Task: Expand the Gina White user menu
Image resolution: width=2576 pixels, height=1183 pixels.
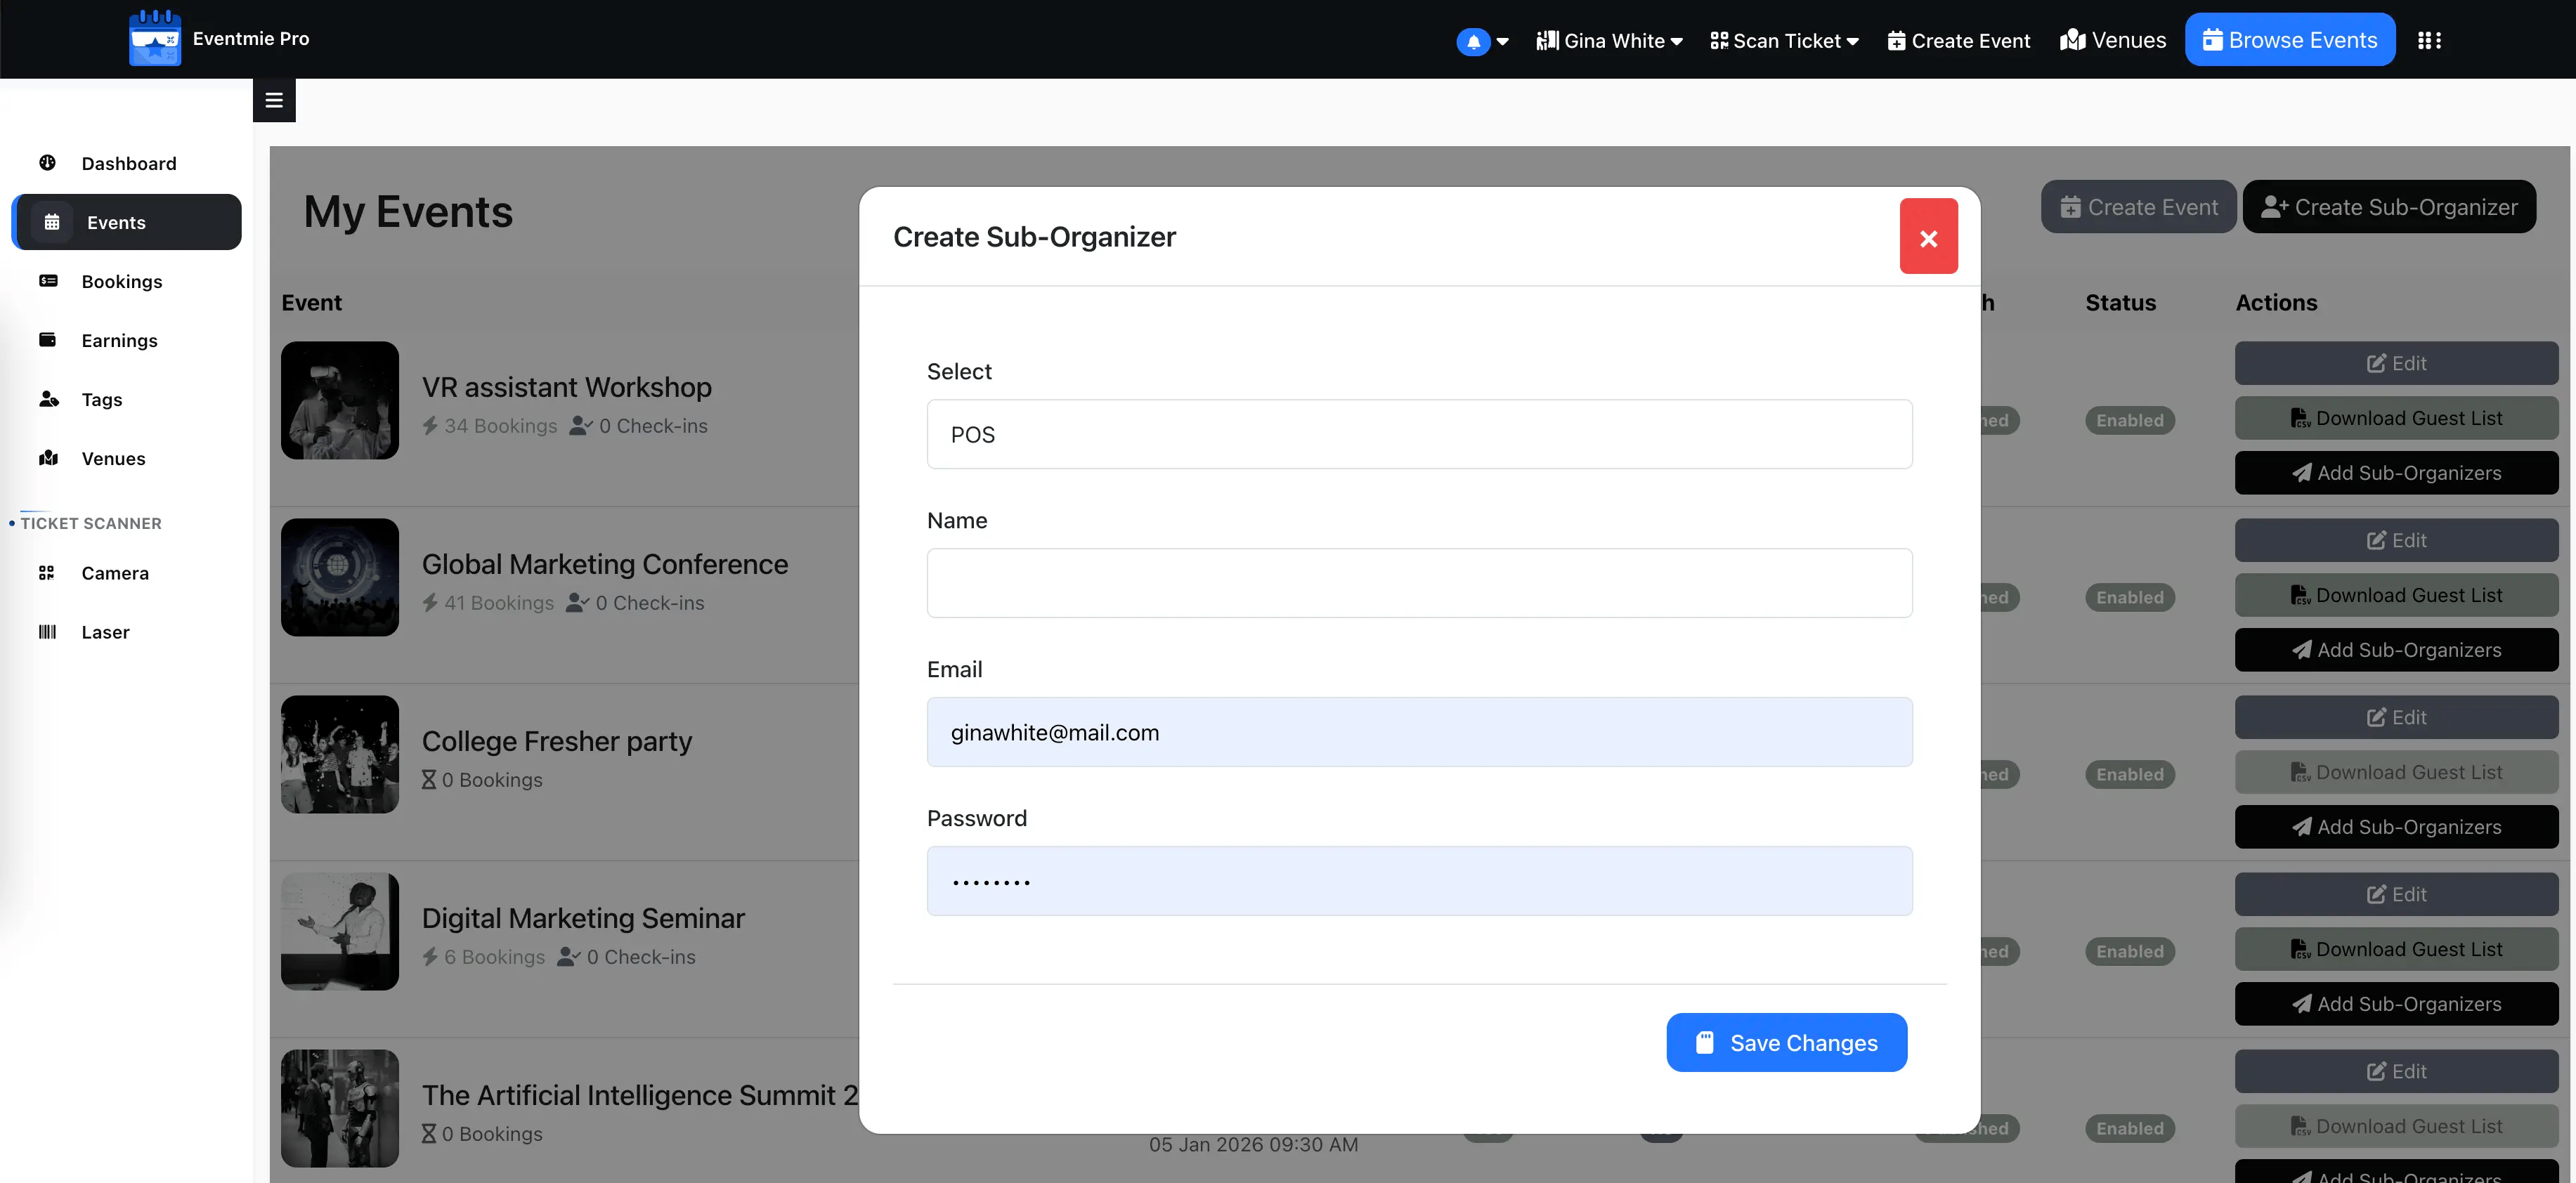Action: [1609, 41]
